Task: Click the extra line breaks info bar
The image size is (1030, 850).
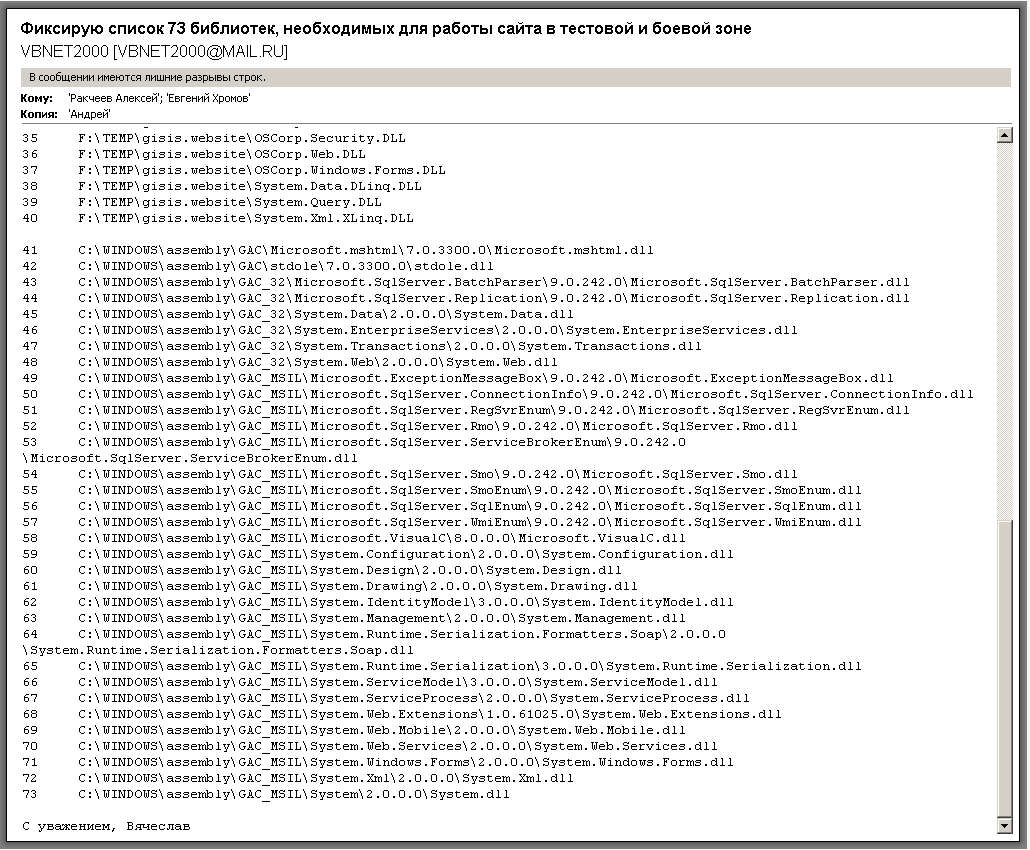Action: 516,77
